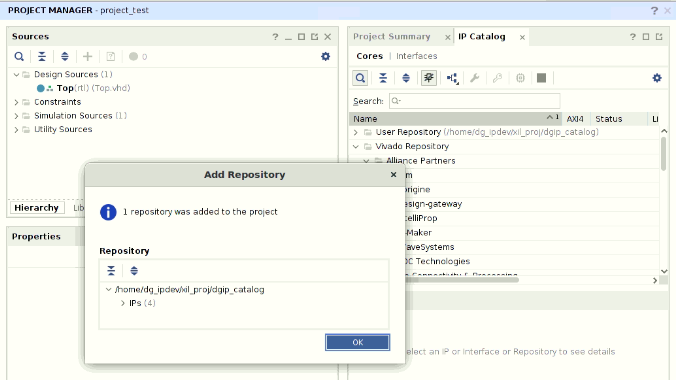
Task: Click Project Manager help question mark
Action: pyautogui.click(x=654, y=10)
